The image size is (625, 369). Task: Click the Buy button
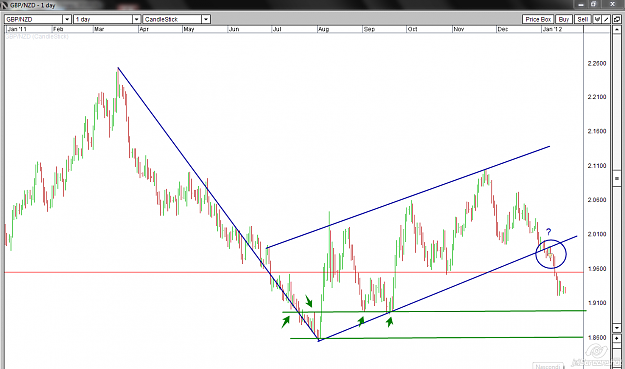tap(564, 19)
